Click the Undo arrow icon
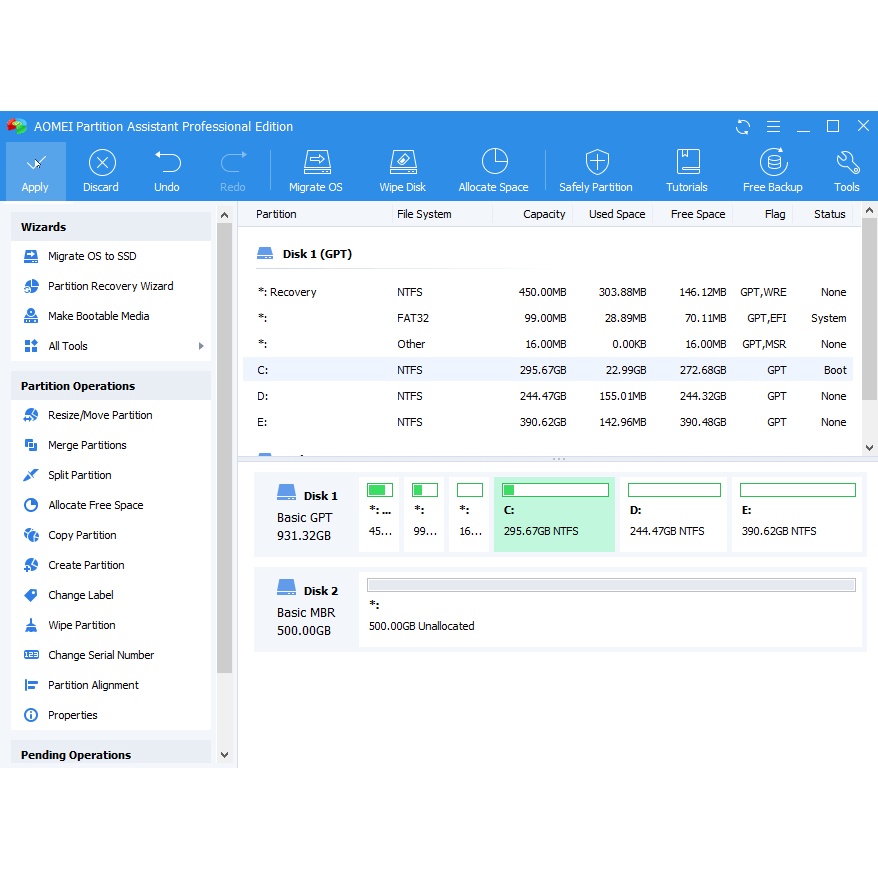 pos(167,162)
